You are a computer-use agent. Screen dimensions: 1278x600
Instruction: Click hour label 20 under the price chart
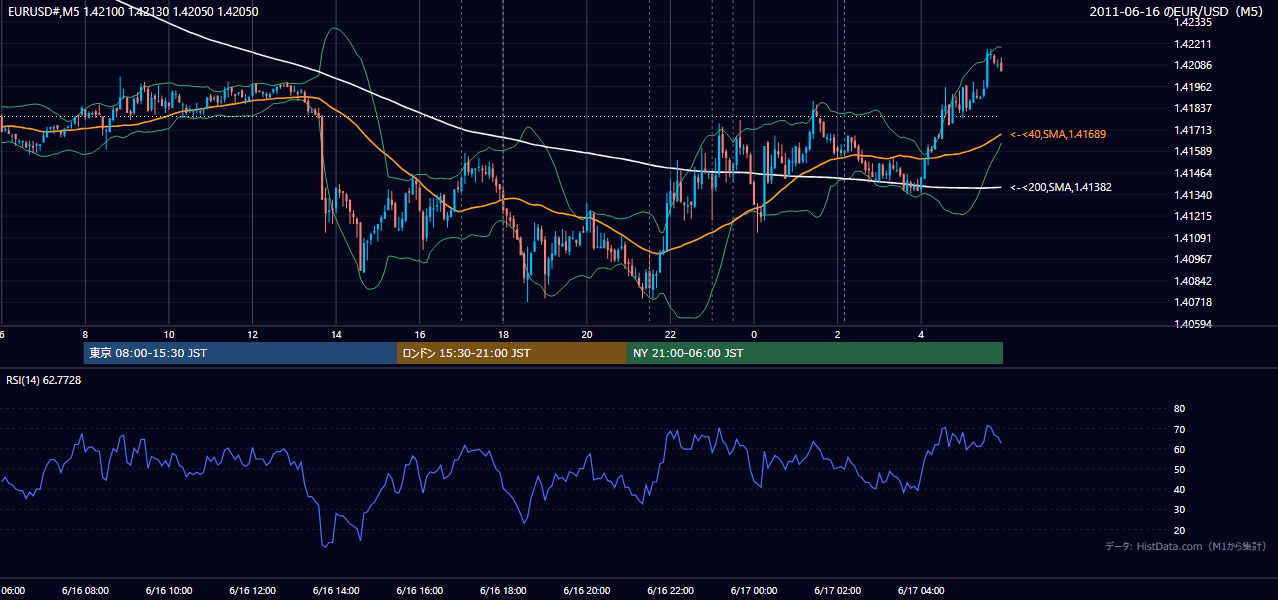point(587,334)
